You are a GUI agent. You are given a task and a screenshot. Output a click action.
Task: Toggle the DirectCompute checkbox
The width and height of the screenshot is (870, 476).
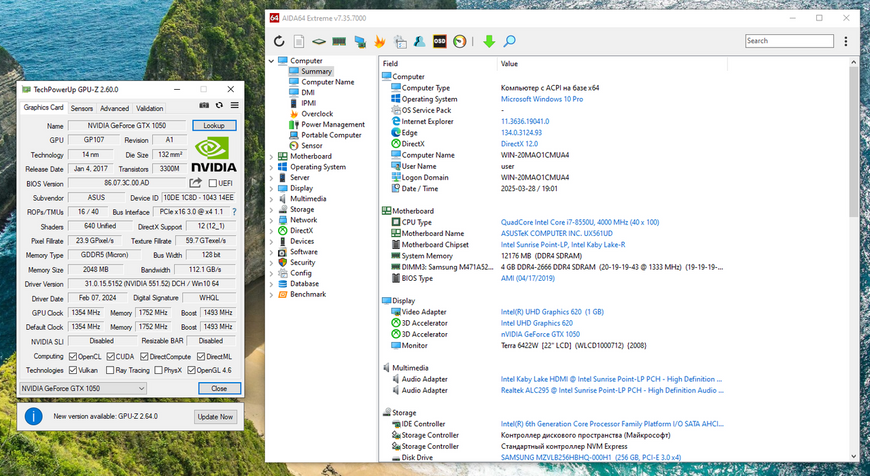(x=144, y=356)
